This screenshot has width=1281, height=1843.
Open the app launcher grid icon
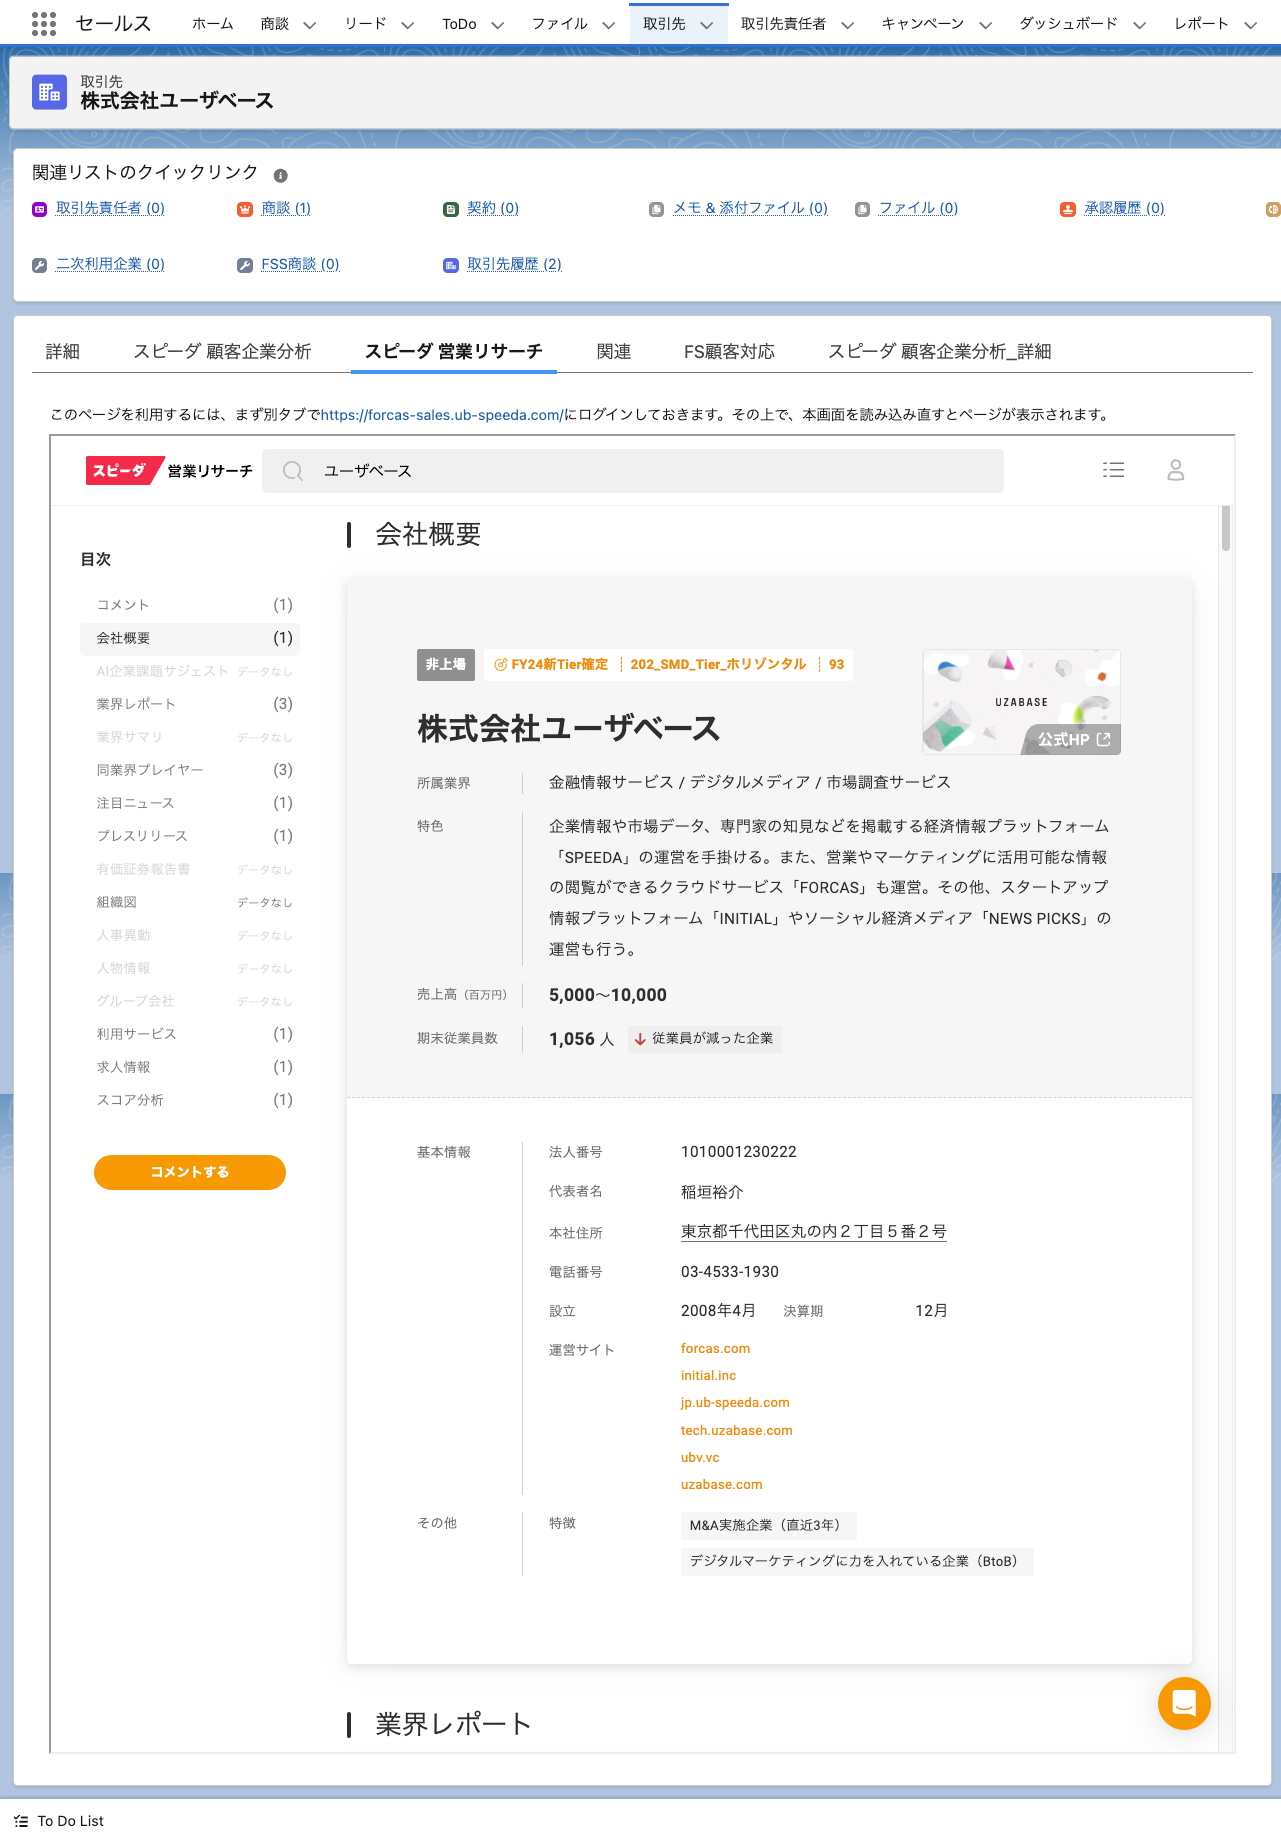pos(43,23)
